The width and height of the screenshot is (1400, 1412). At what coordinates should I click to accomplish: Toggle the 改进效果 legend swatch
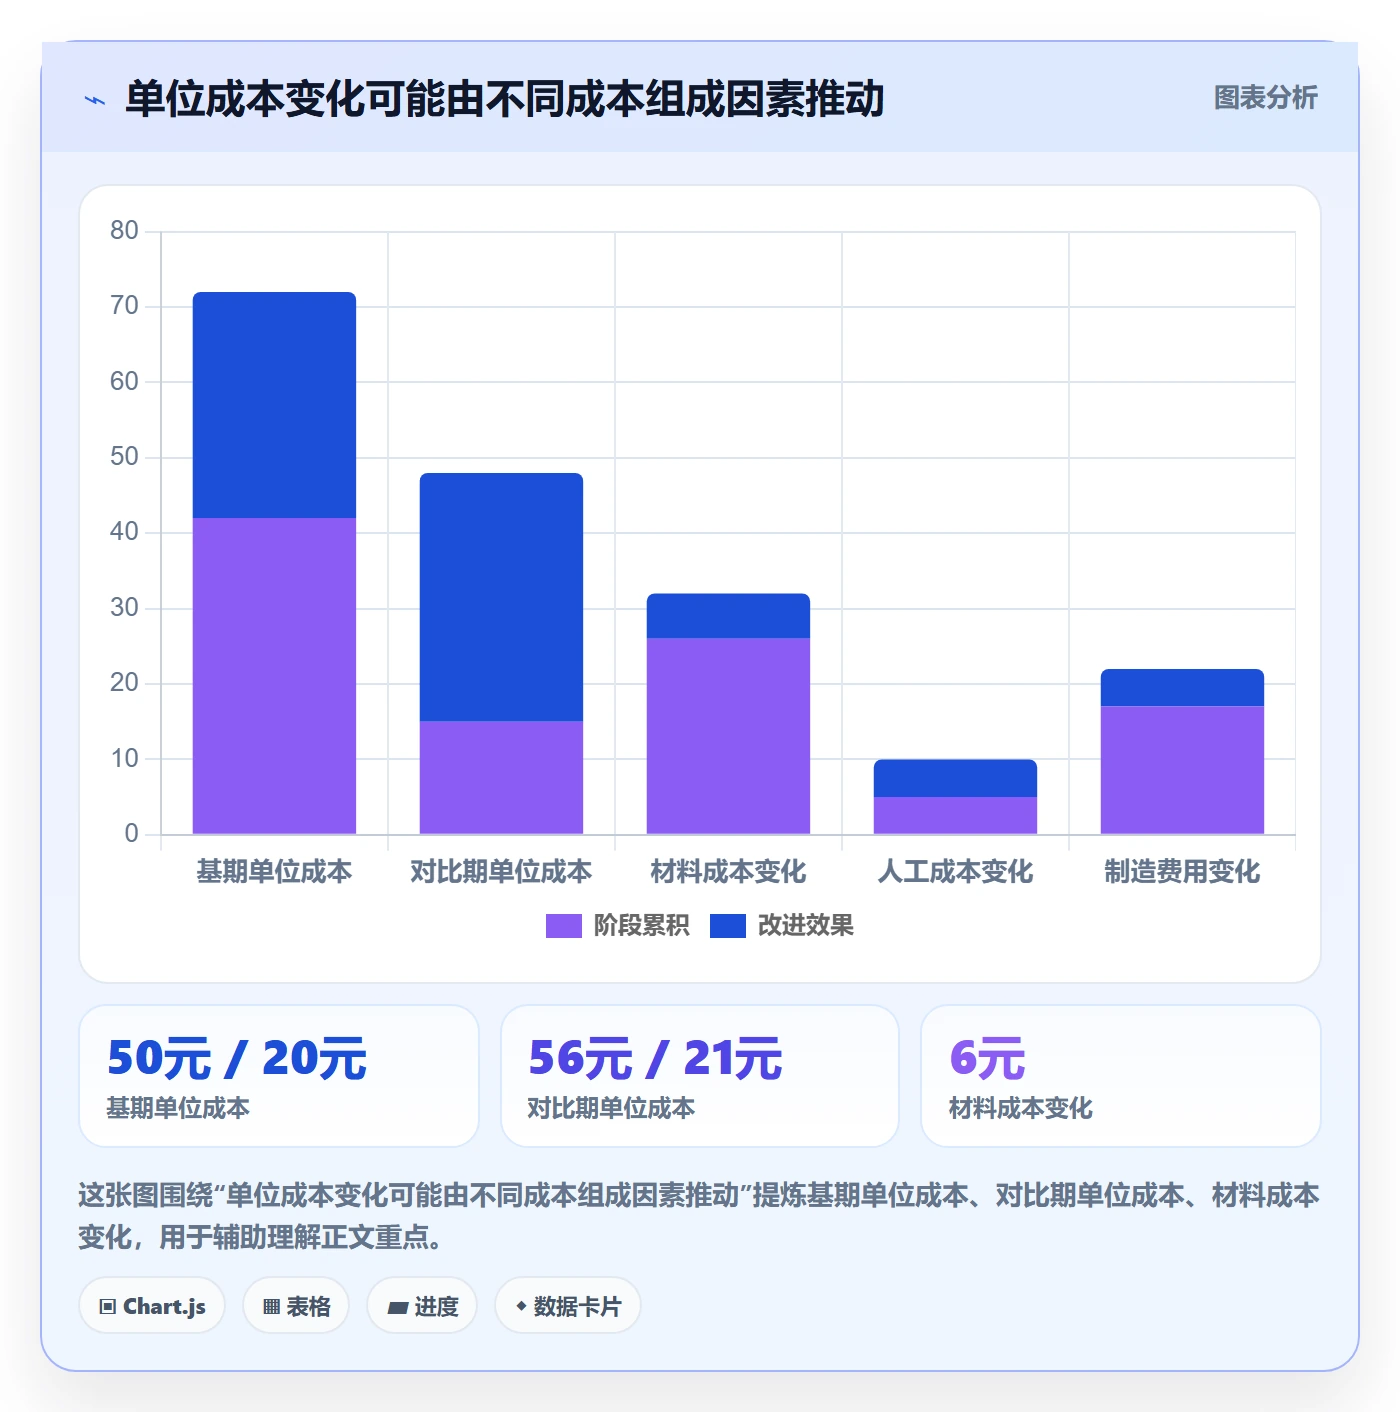728,926
